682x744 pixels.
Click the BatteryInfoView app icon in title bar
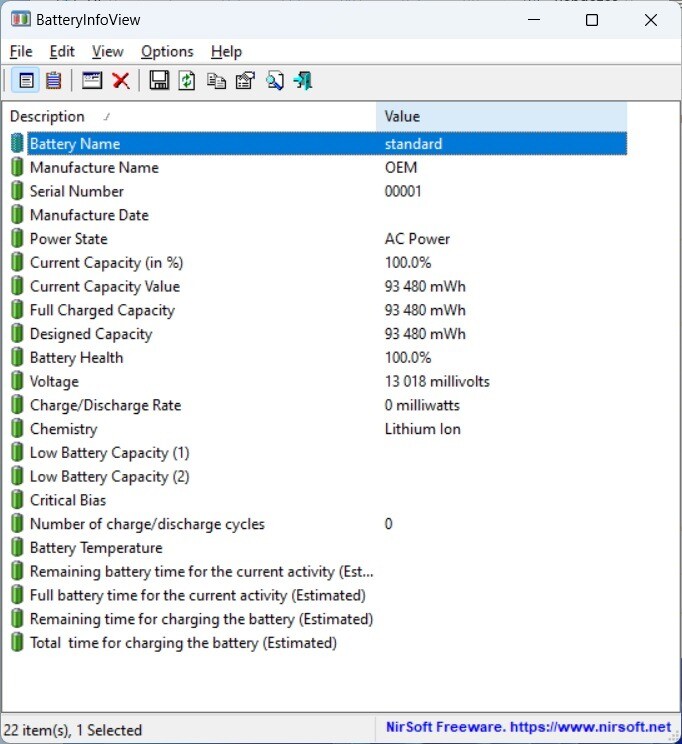pyautogui.click(x=20, y=20)
